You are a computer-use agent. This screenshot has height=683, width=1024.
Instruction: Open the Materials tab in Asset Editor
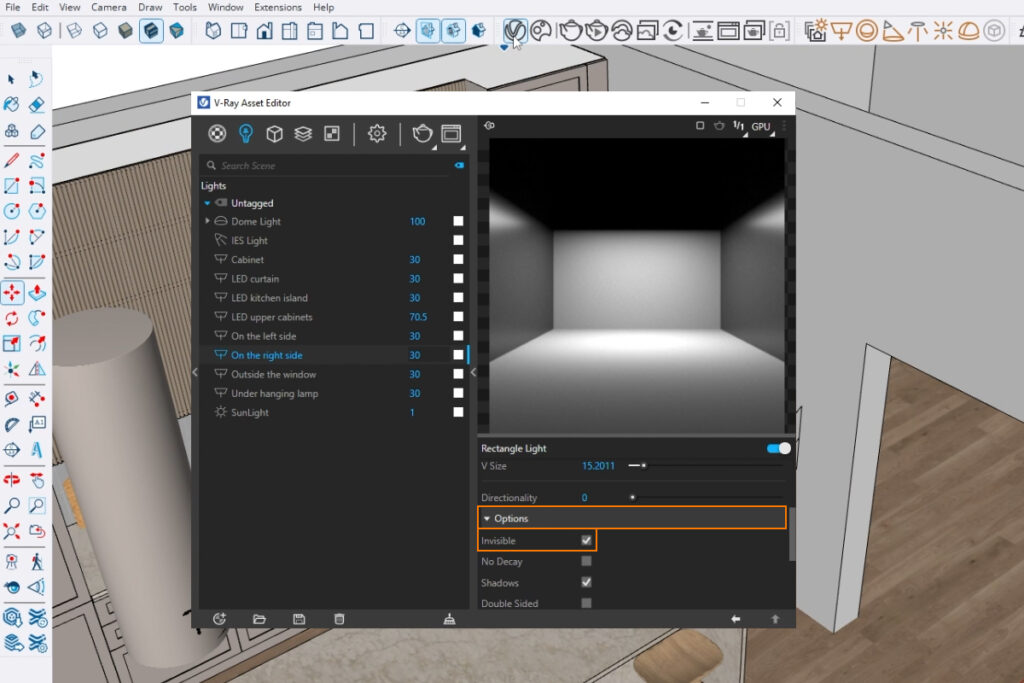coord(217,134)
